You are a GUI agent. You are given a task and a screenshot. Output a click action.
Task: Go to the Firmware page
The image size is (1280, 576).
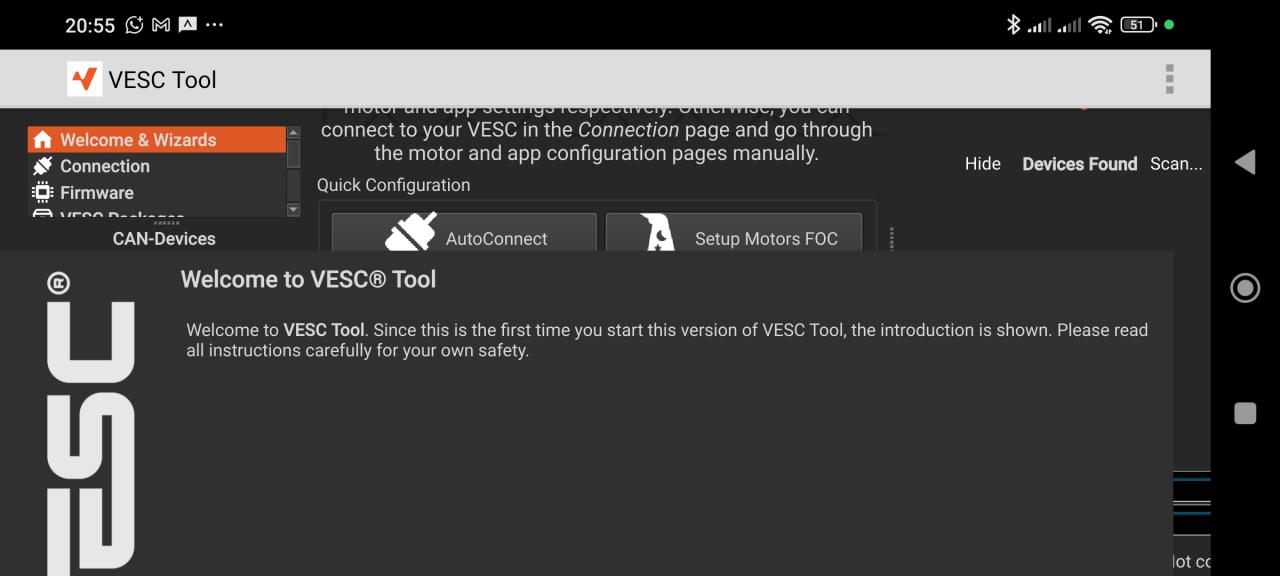point(97,193)
